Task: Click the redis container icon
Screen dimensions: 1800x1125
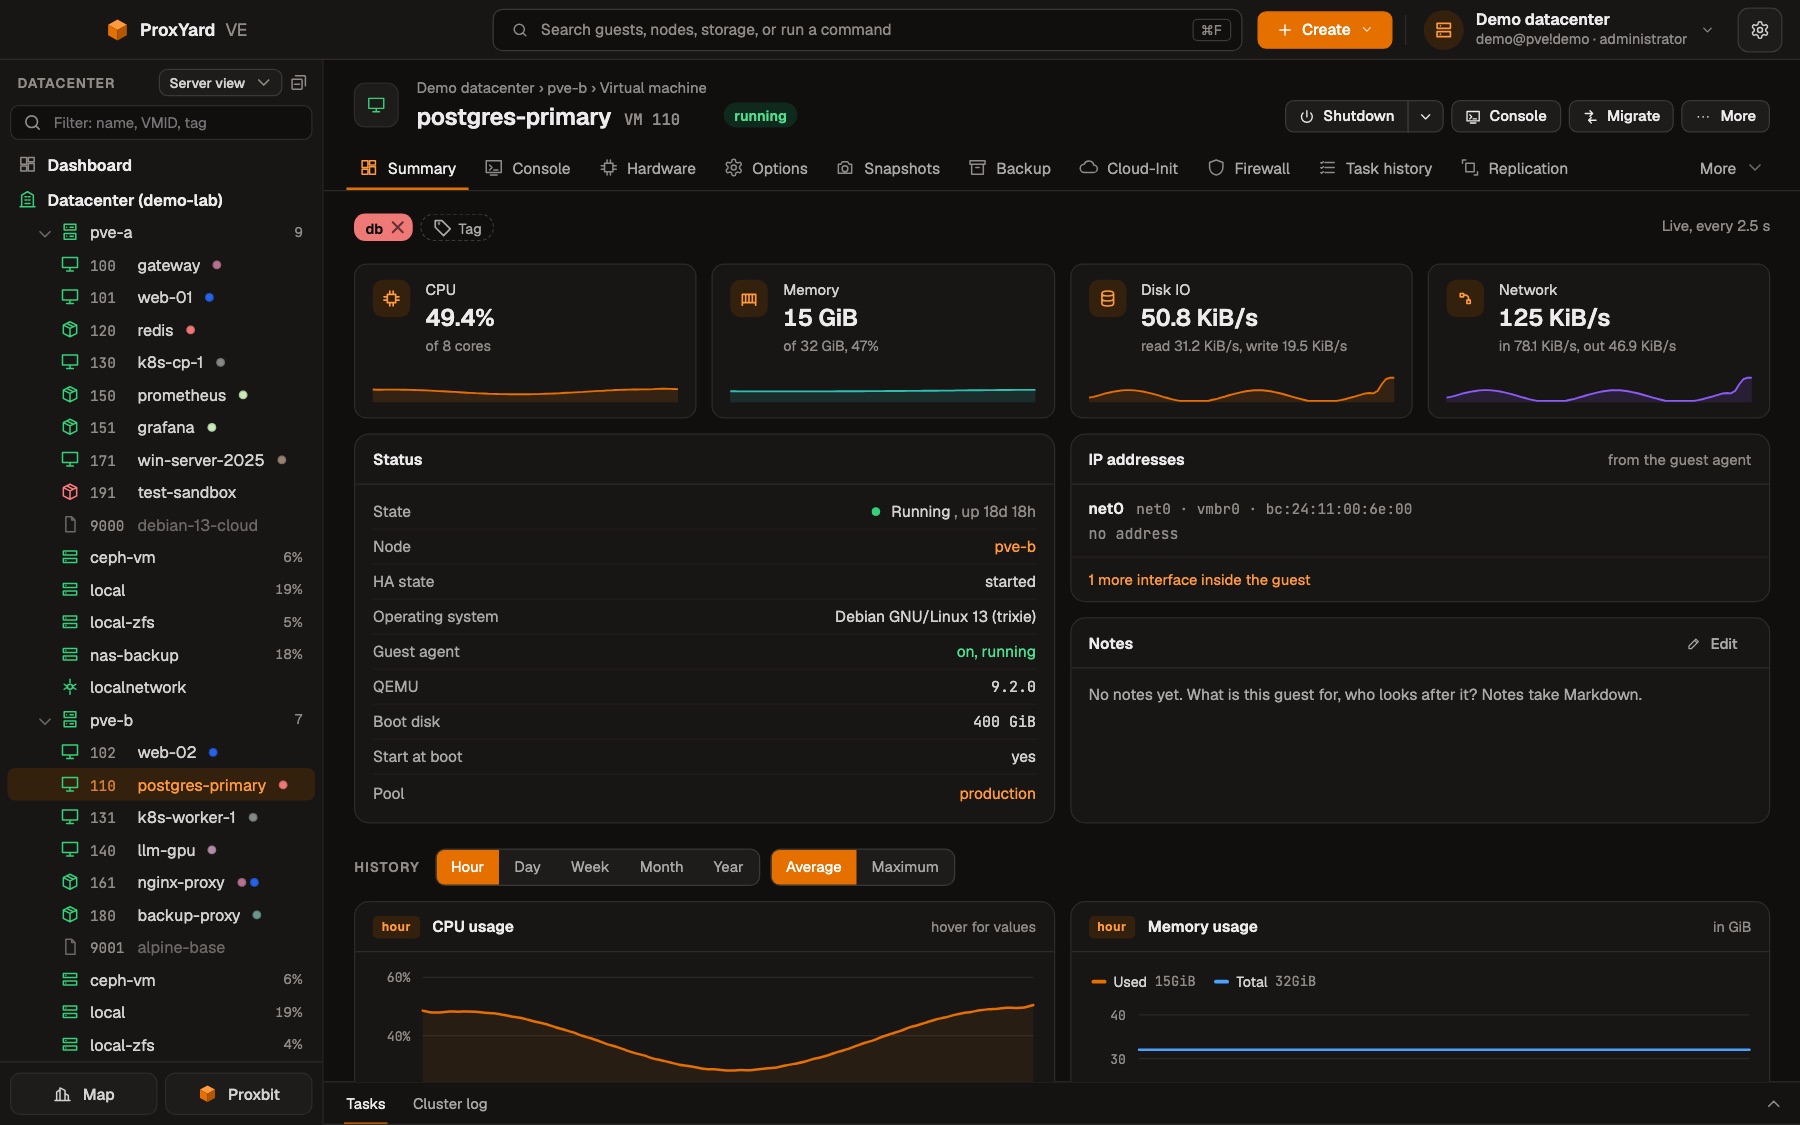Action: (x=70, y=330)
